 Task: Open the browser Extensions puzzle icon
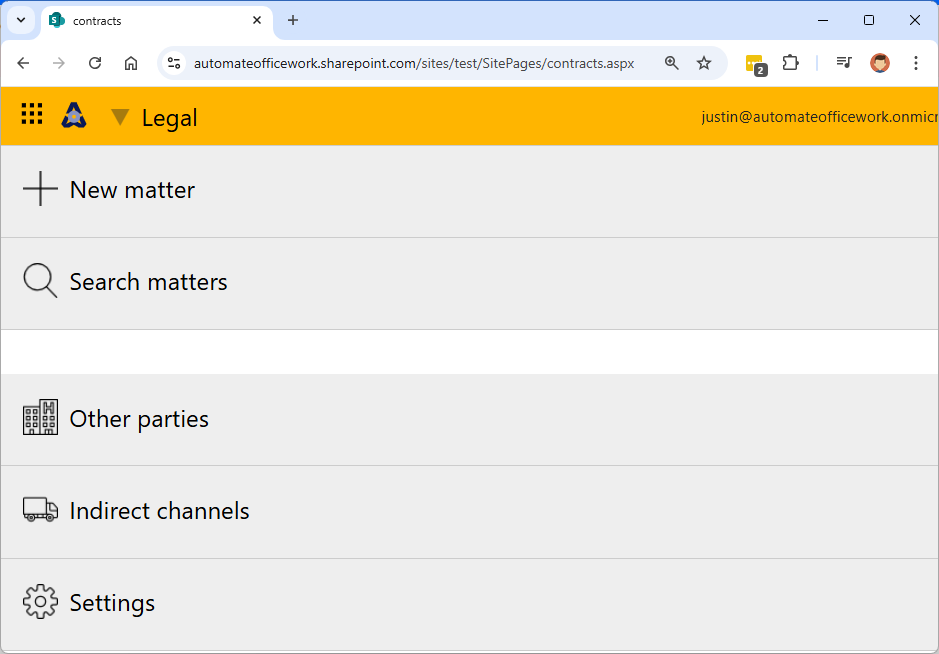[790, 63]
